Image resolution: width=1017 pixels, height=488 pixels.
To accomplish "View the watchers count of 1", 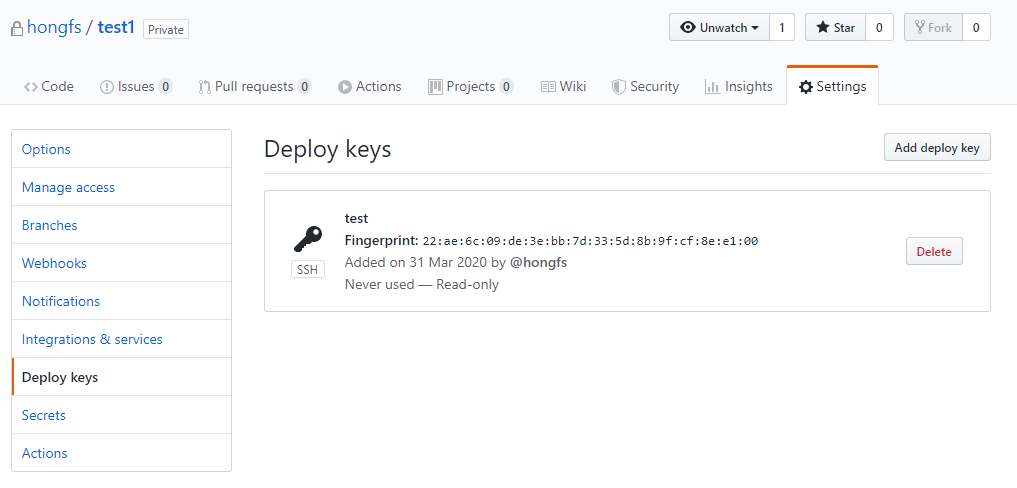I will point(782,28).
